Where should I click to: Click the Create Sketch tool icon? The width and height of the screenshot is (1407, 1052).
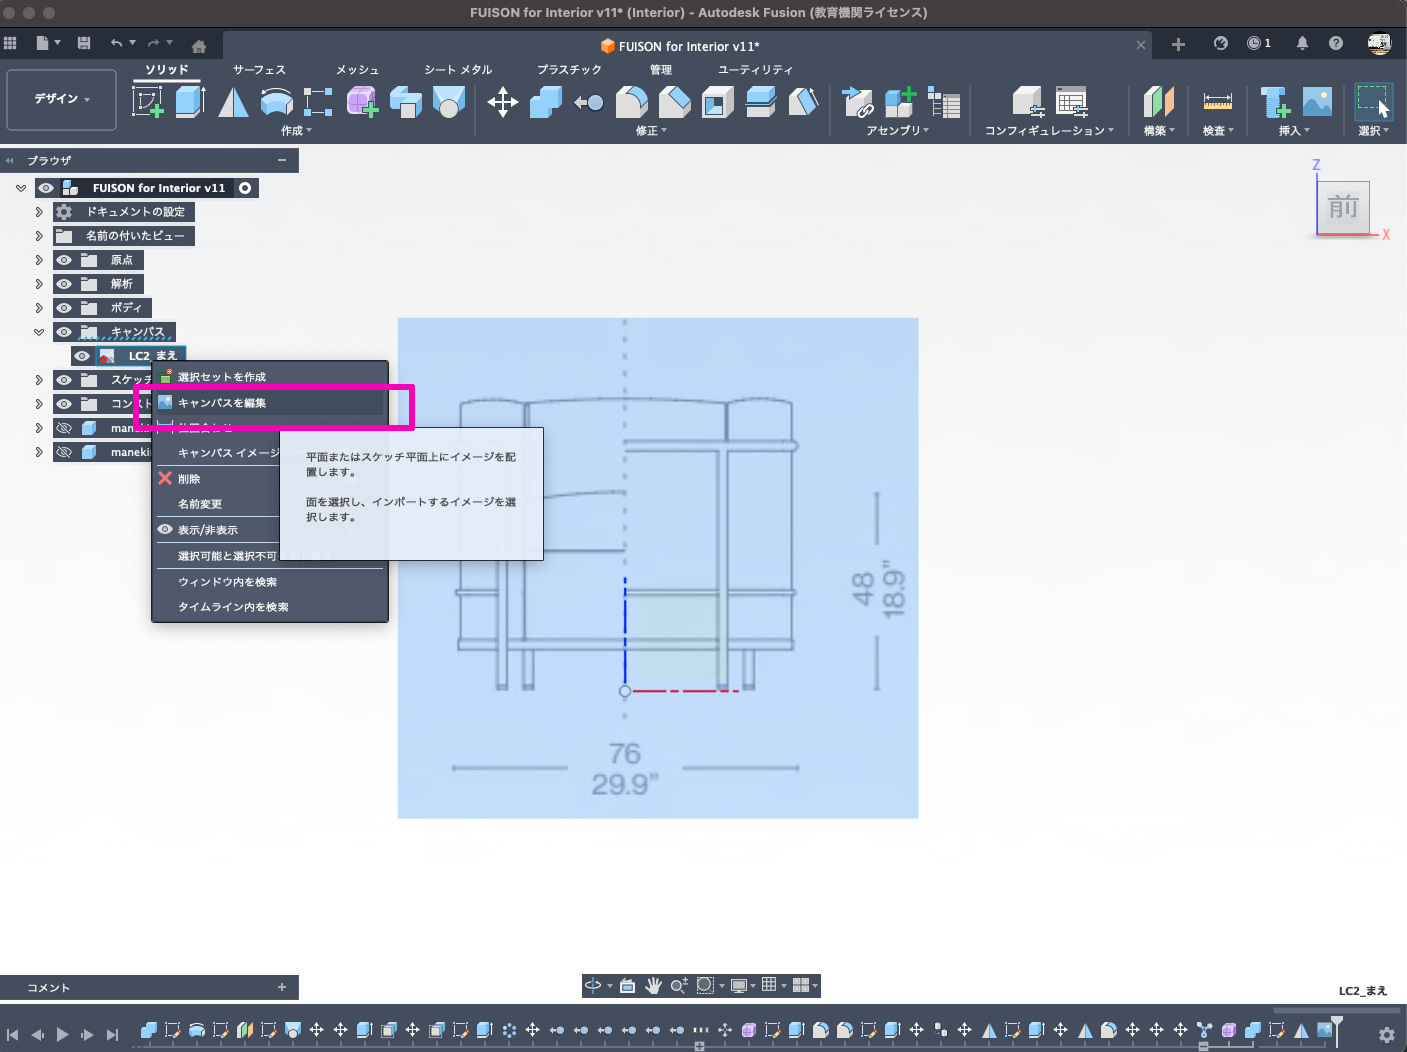pos(148,101)
